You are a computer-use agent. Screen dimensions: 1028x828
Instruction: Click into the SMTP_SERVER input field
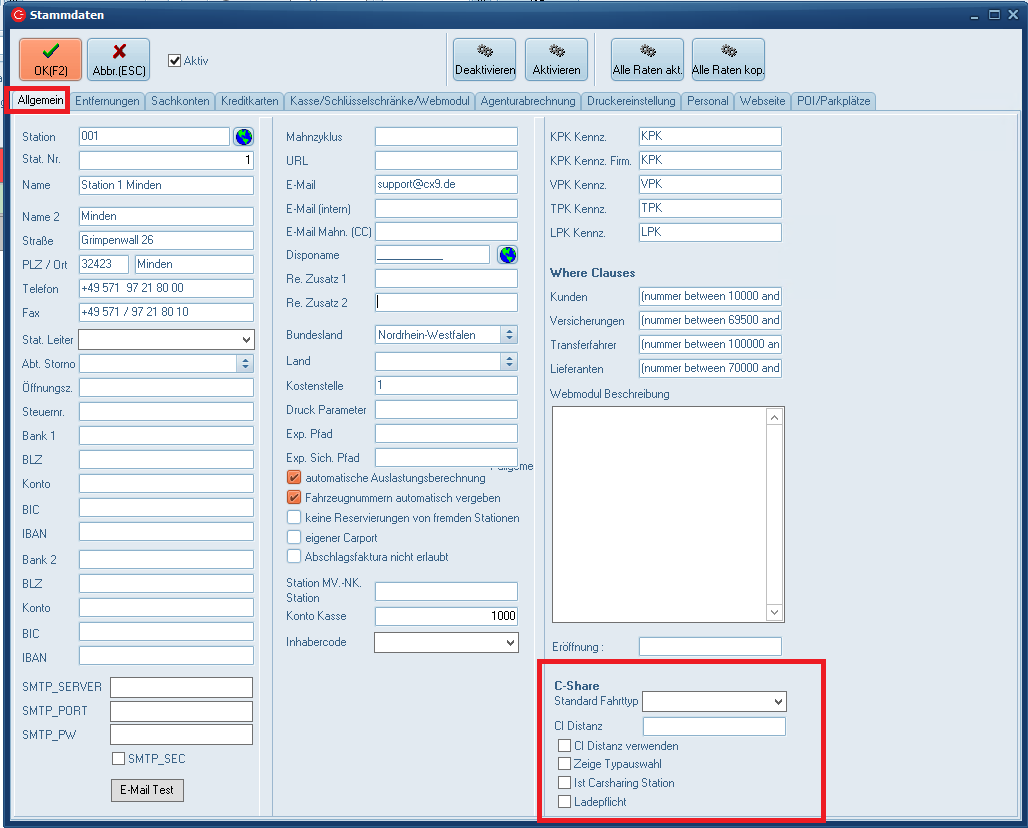pos(181,687)
